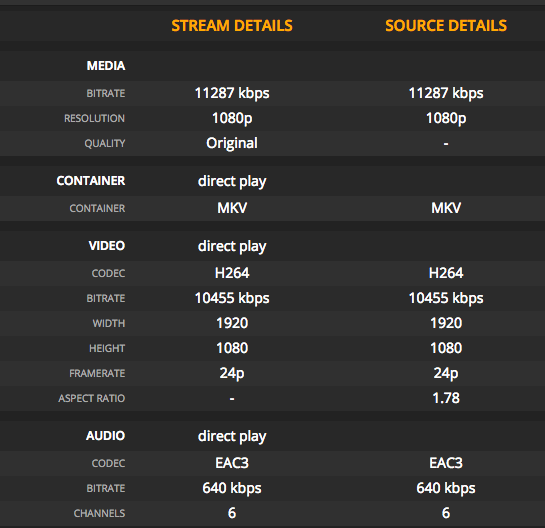Click the source video bitrate 10455 kbps

point(446,298)
